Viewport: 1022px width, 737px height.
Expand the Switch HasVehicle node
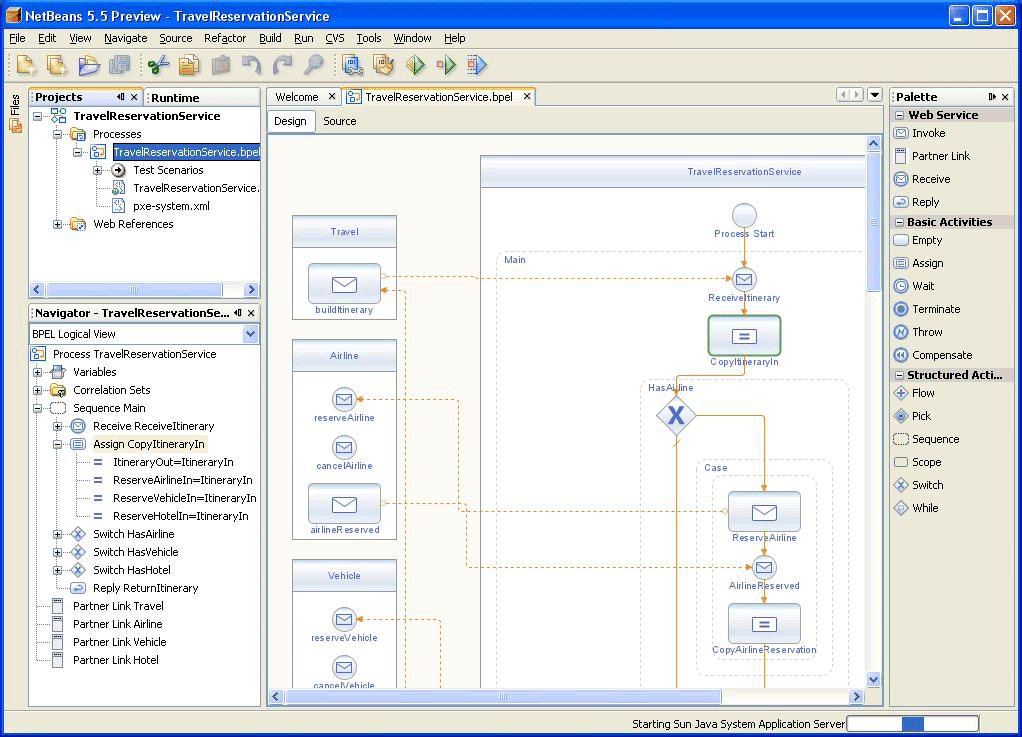click(57, 552)
